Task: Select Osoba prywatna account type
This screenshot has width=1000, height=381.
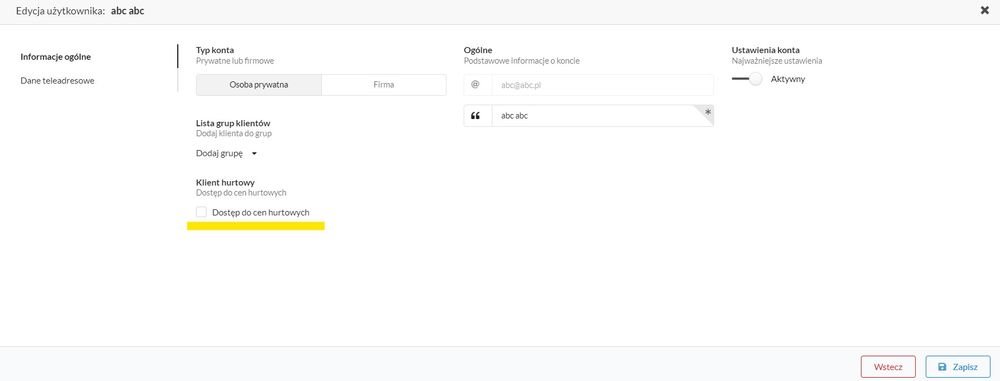Action: coord(259,85)
